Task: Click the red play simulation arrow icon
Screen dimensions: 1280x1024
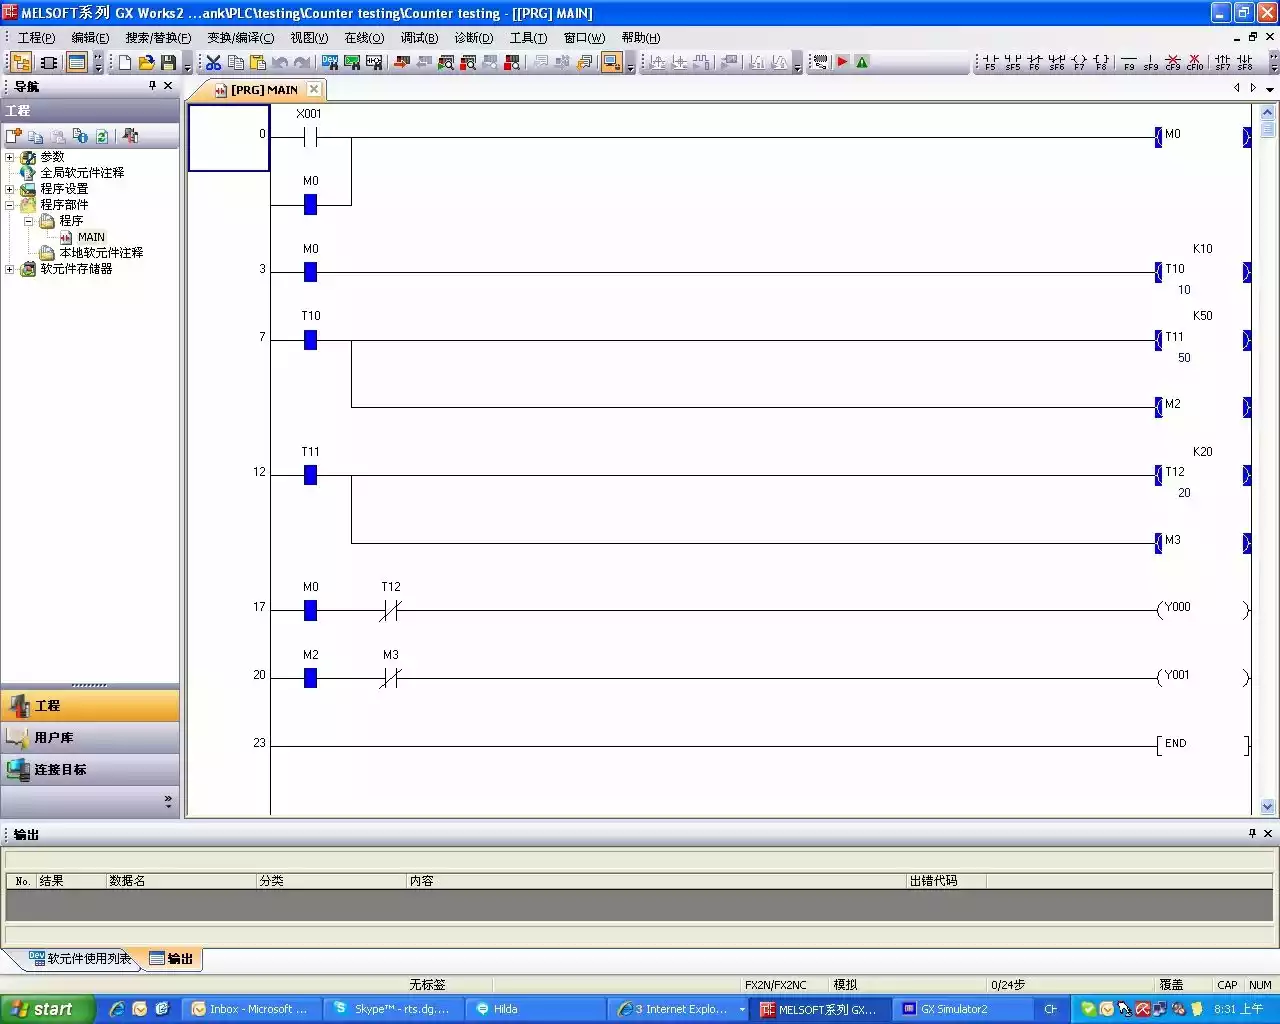Action: point(842,62)
